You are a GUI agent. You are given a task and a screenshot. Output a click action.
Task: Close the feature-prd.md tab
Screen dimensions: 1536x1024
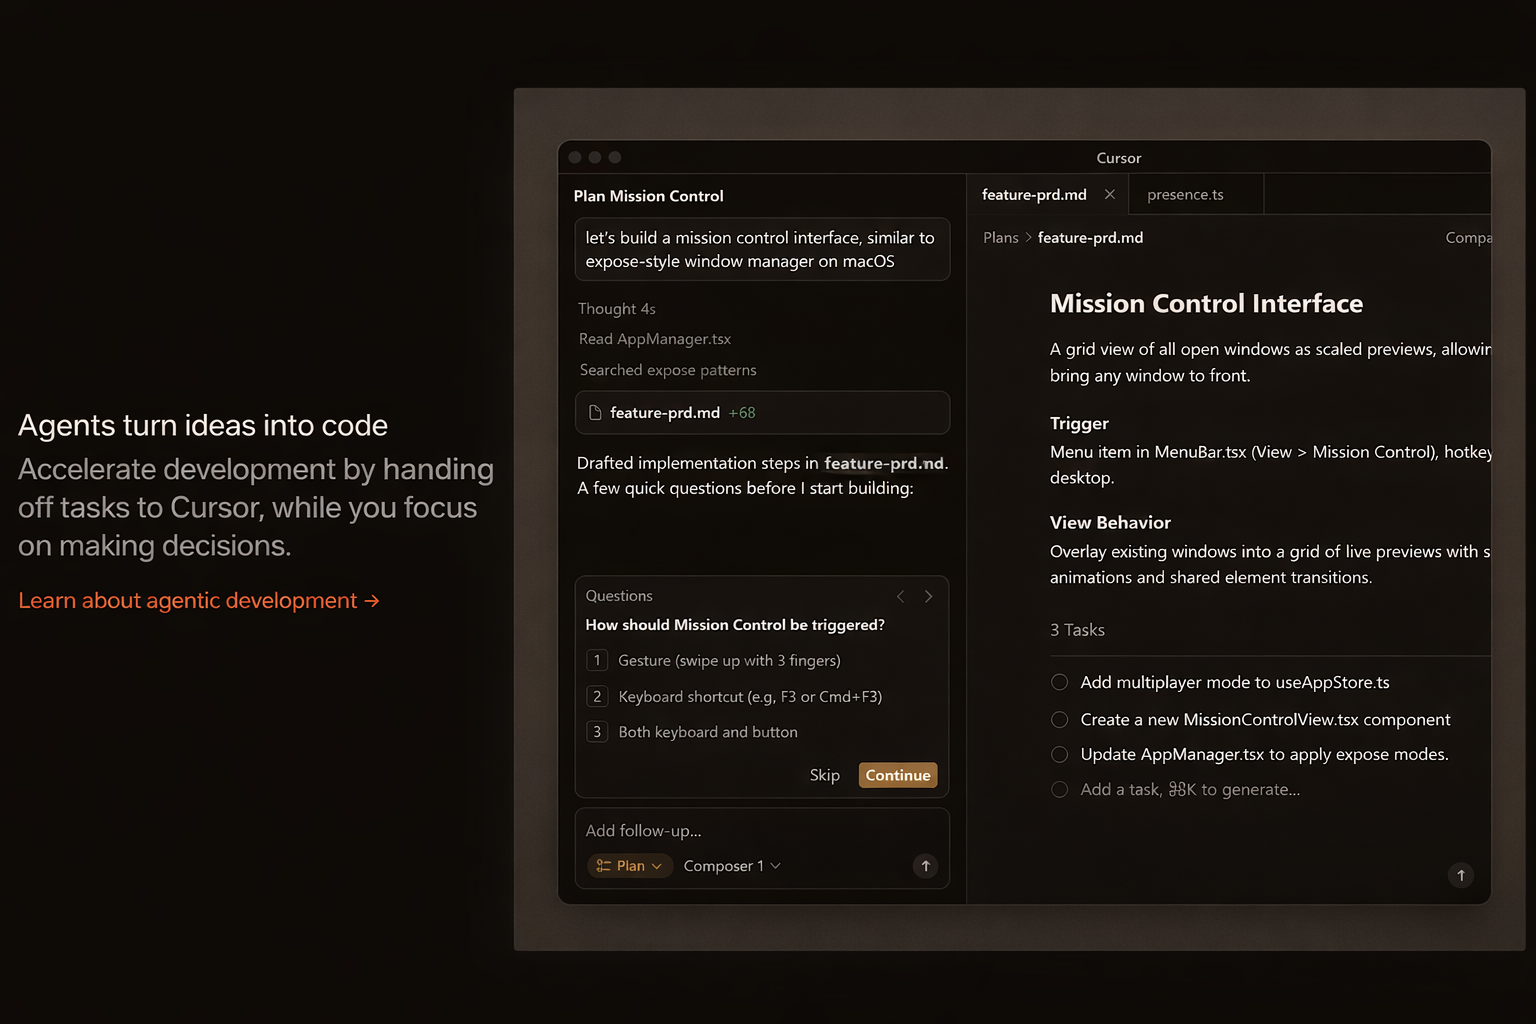click(x=1109, y=195)
